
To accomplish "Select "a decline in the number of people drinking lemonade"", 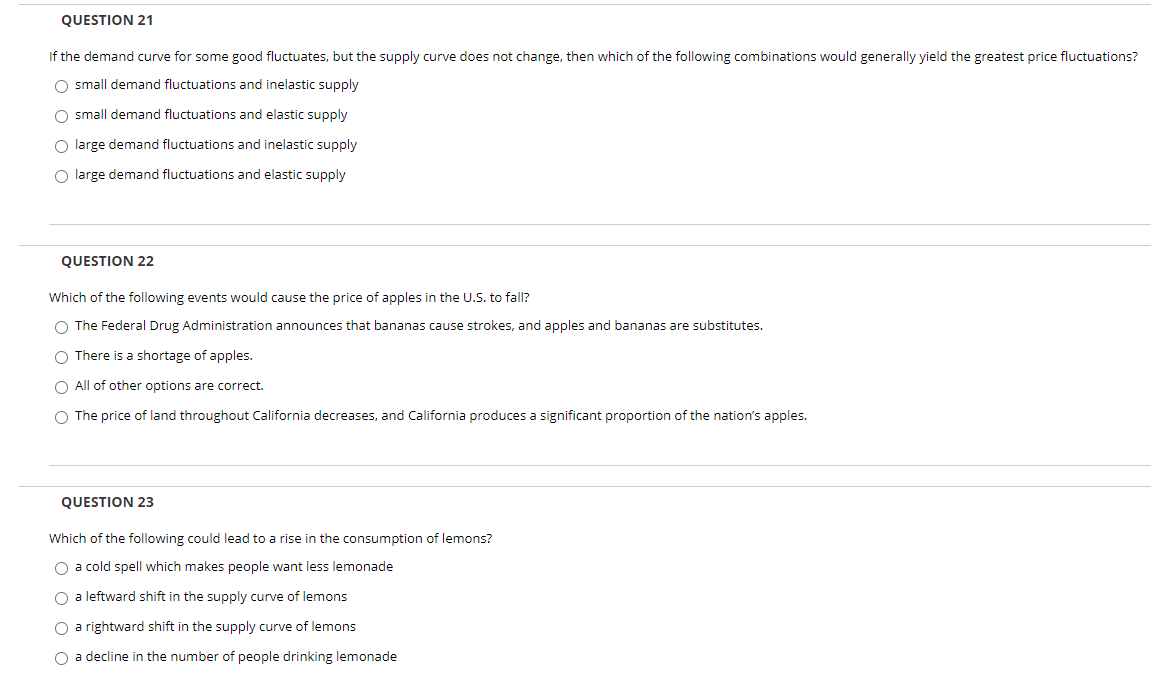I will [61, 658].
